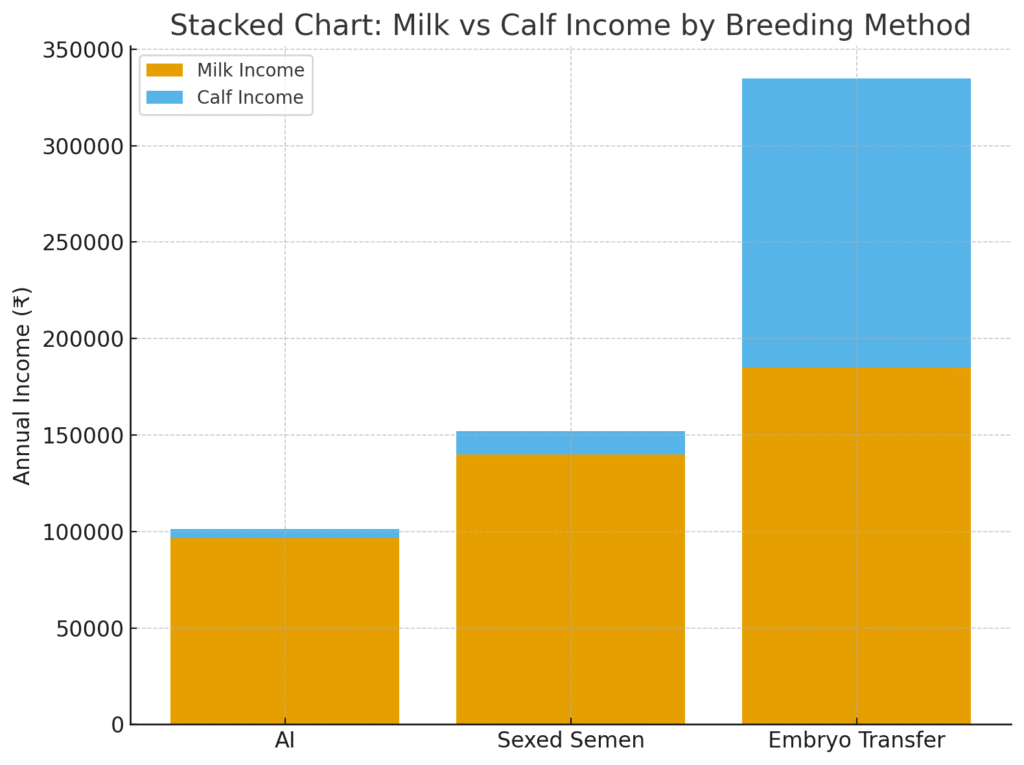This screenshot has width=1024, height=765.
Task: Select the 200000 y-axis tick label
Action: 84,339
